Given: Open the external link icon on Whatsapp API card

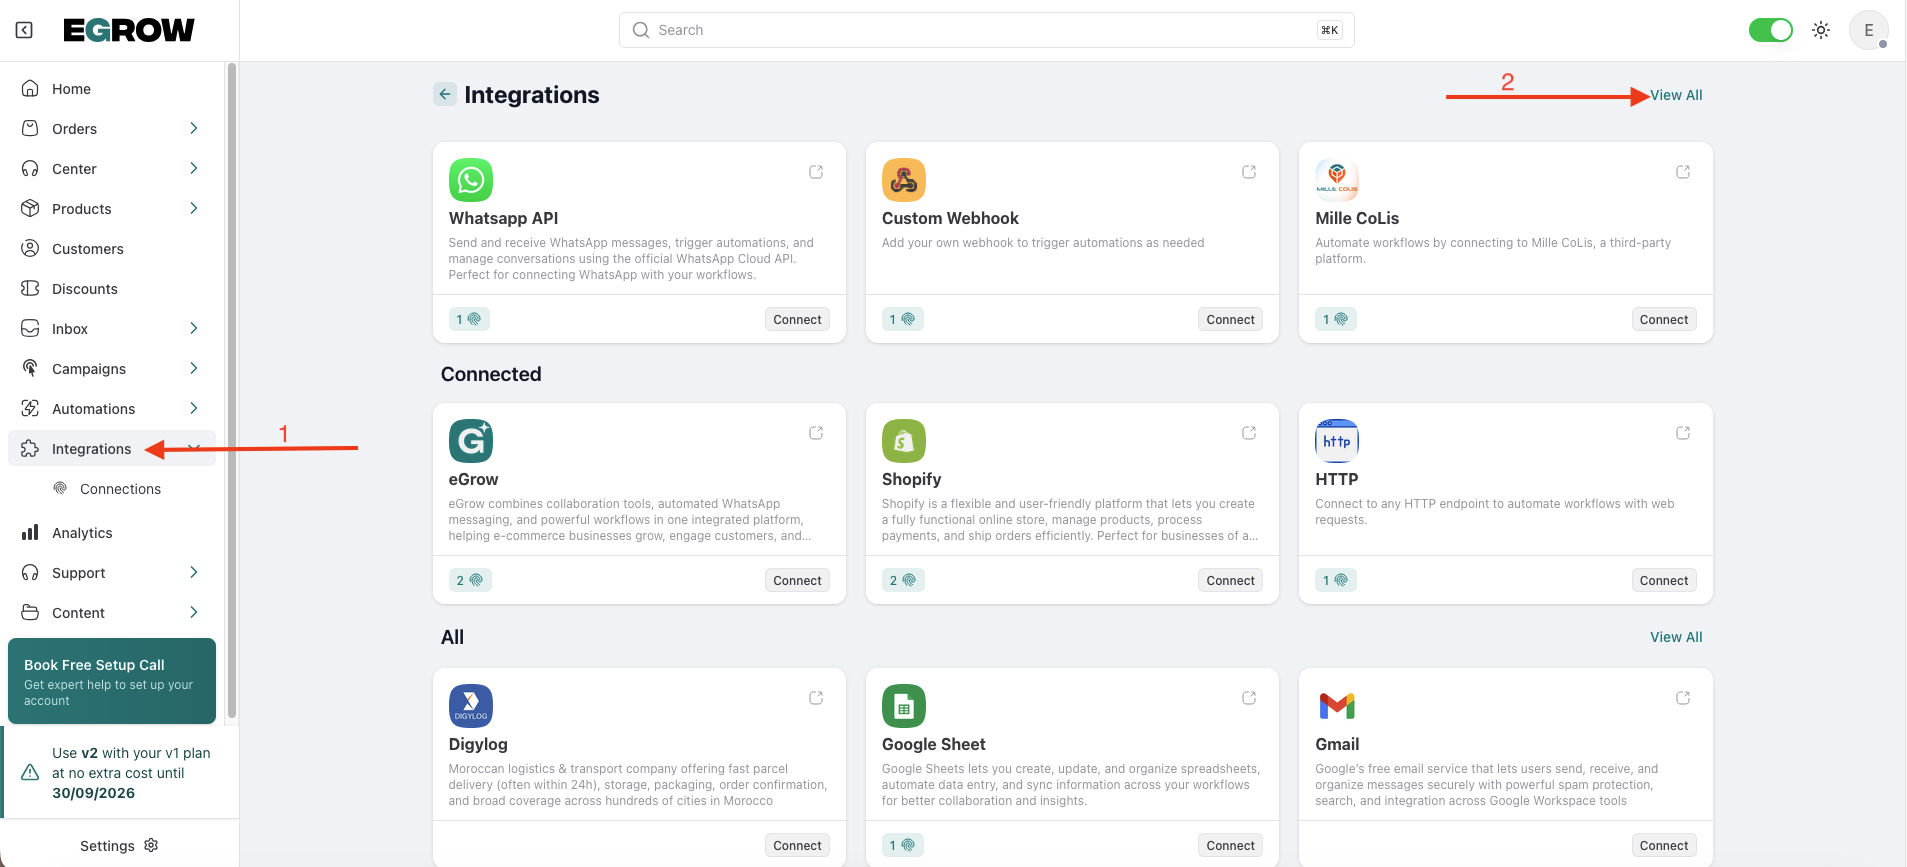Looking at the screenshot, I should pos(816,172).
